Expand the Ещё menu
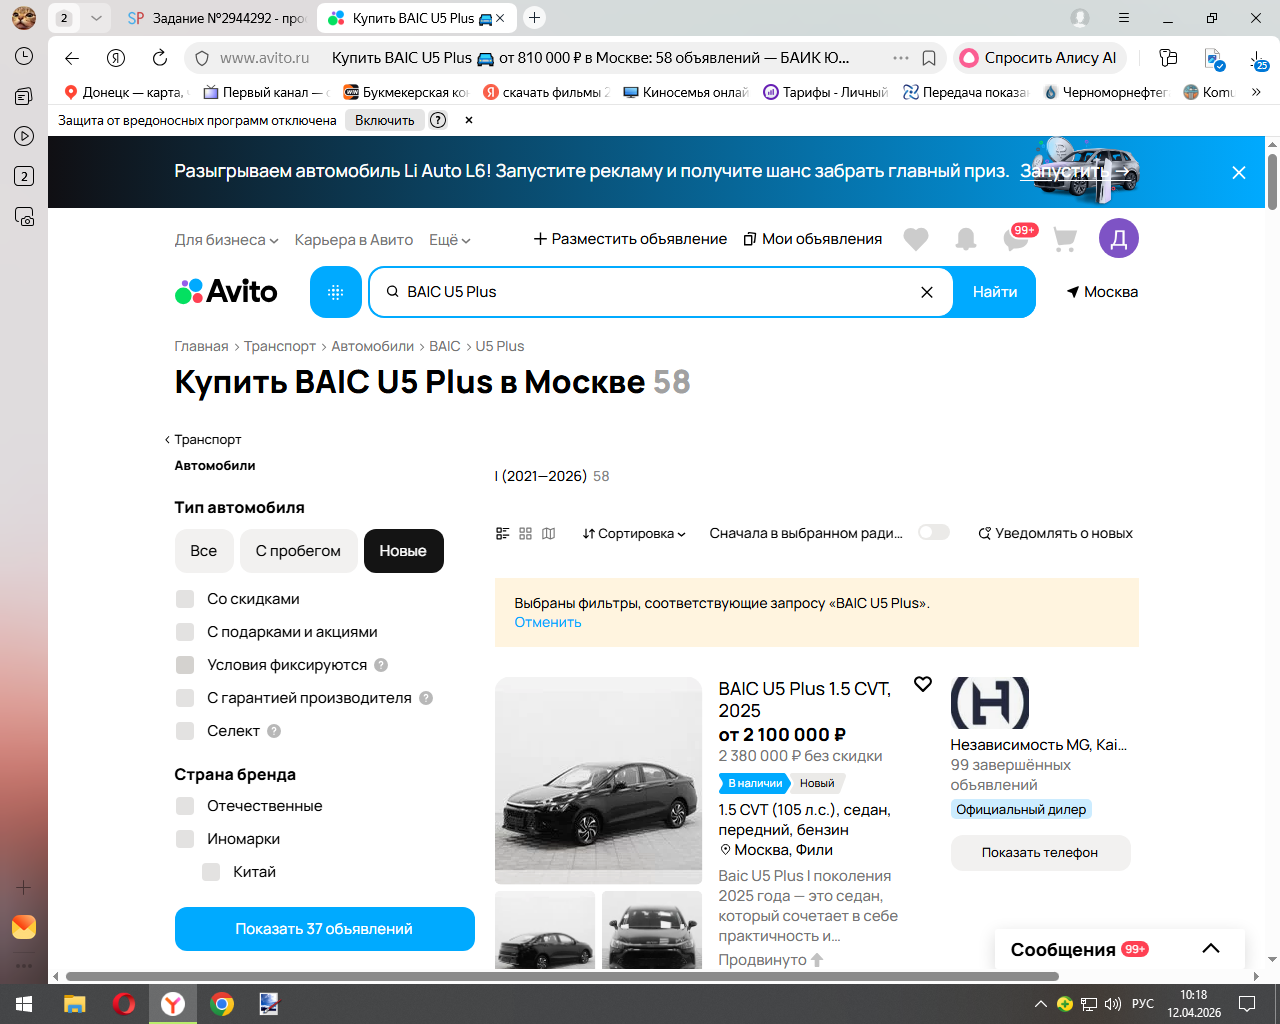 click(x=449, y=240)
